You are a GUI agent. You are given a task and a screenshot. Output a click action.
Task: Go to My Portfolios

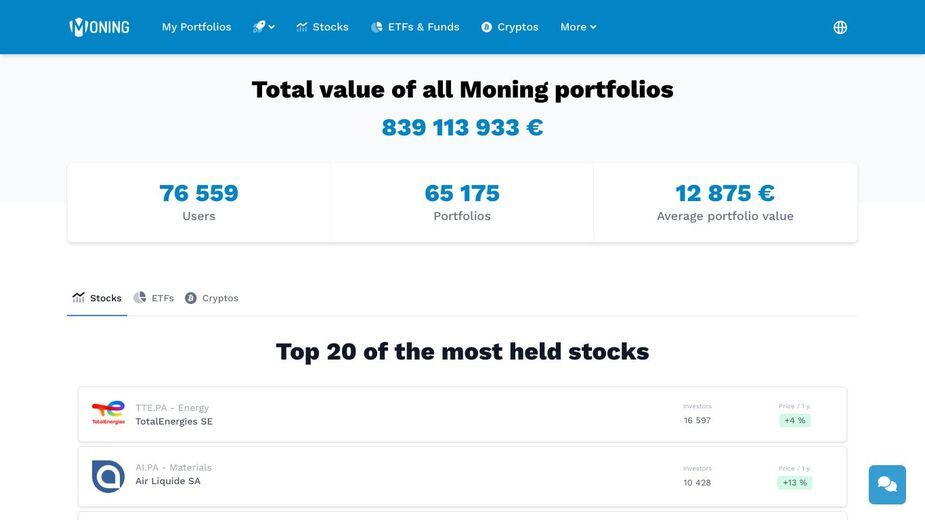[x=196, y=27]
